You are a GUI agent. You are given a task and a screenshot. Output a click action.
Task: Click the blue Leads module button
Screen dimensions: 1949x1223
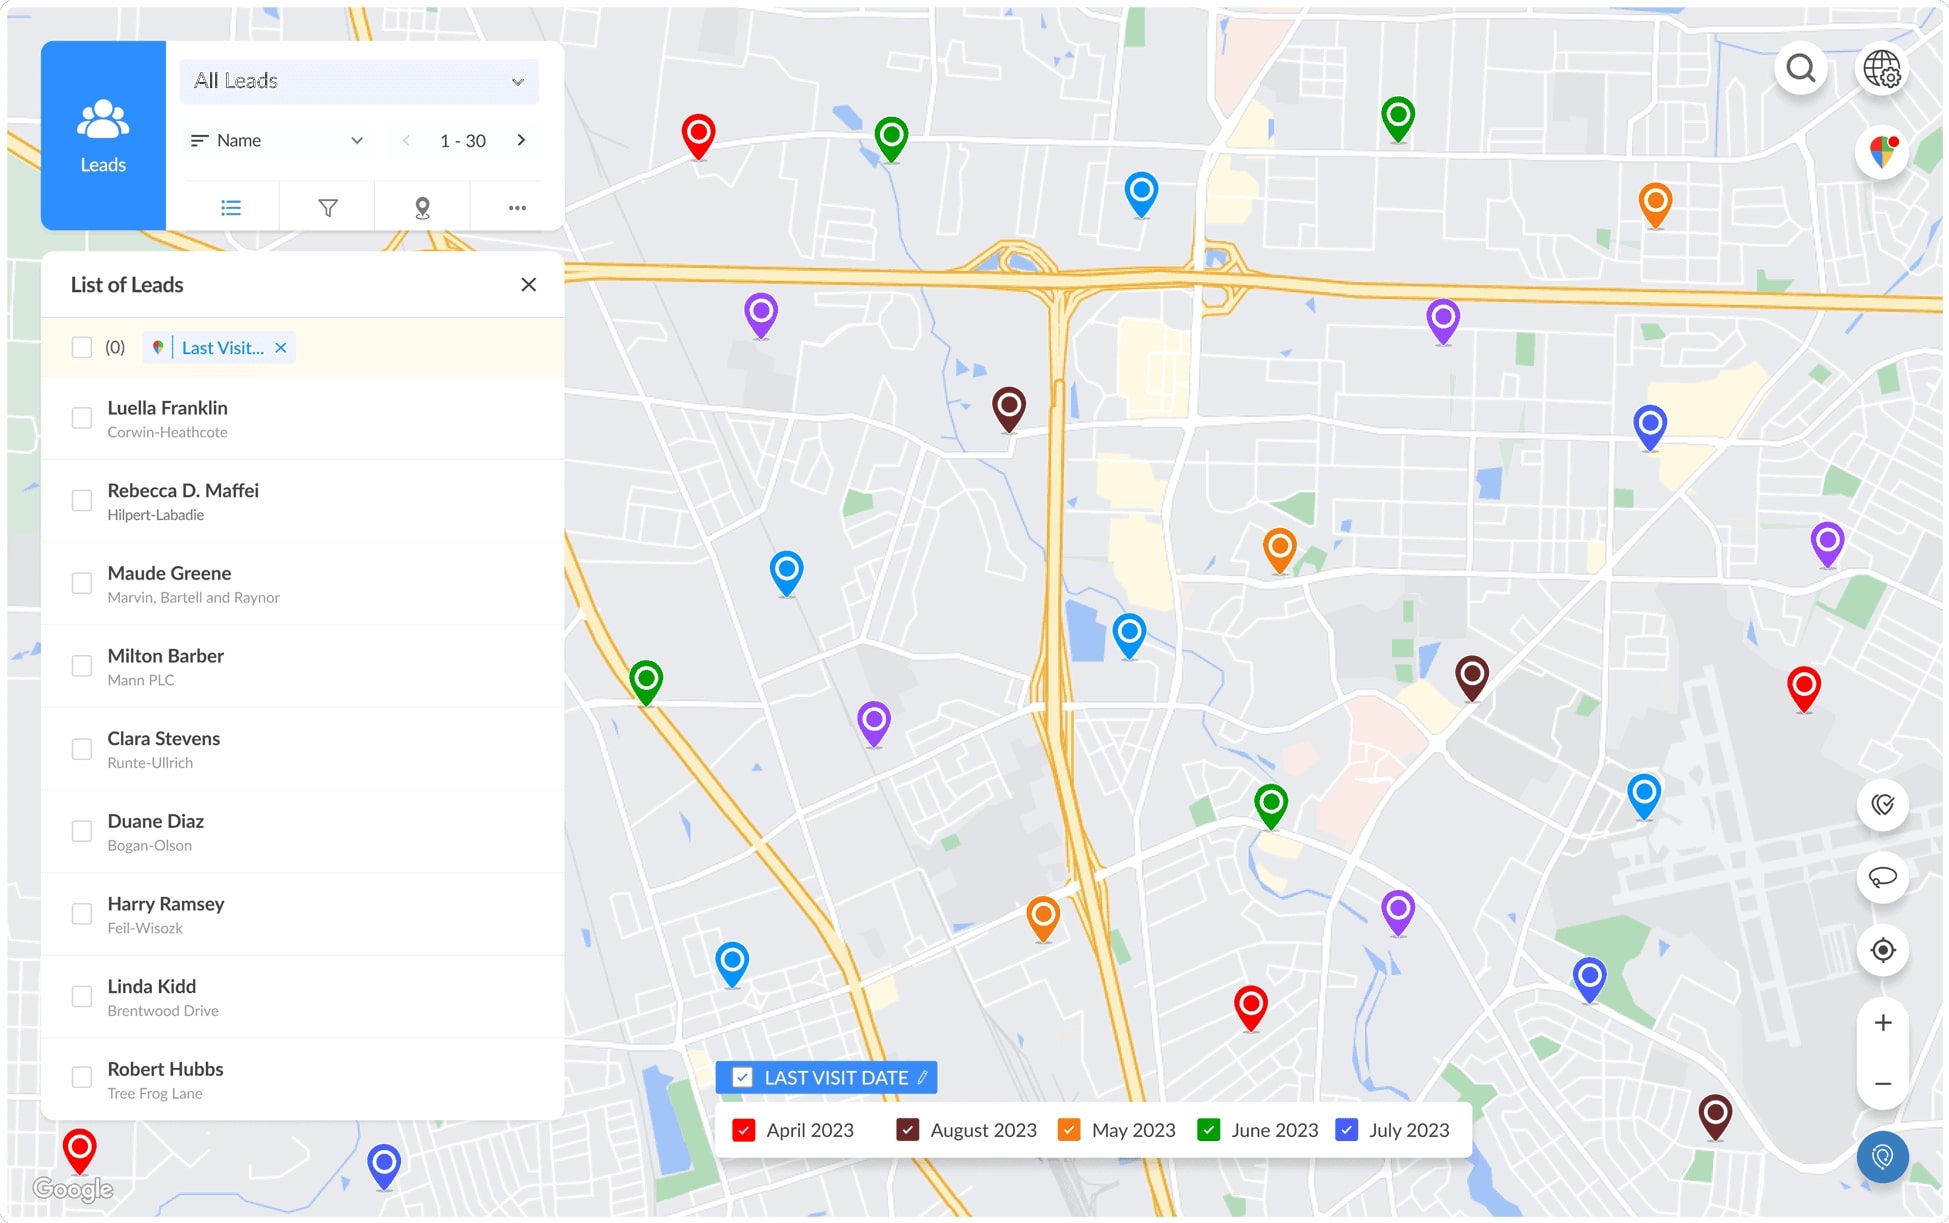point(103,136)
